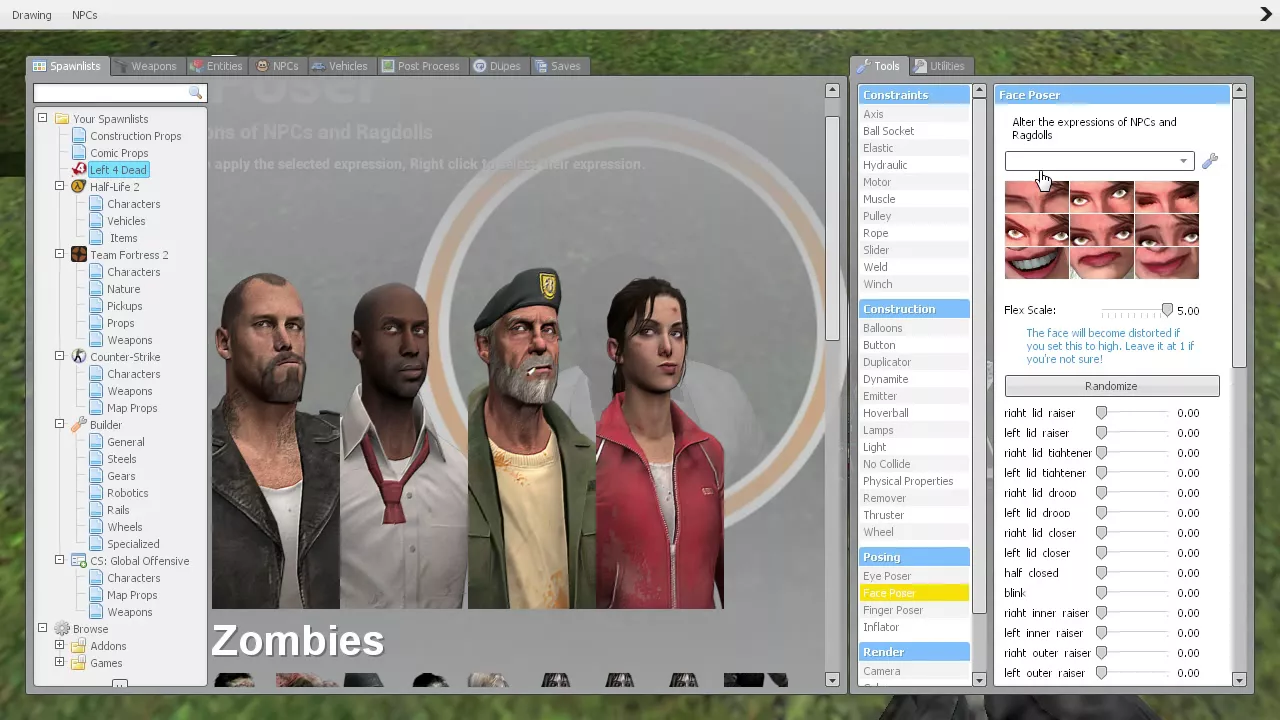Select the Counter-Strike game icon
Screen dimensions: 1280x720
pos(79,357)
